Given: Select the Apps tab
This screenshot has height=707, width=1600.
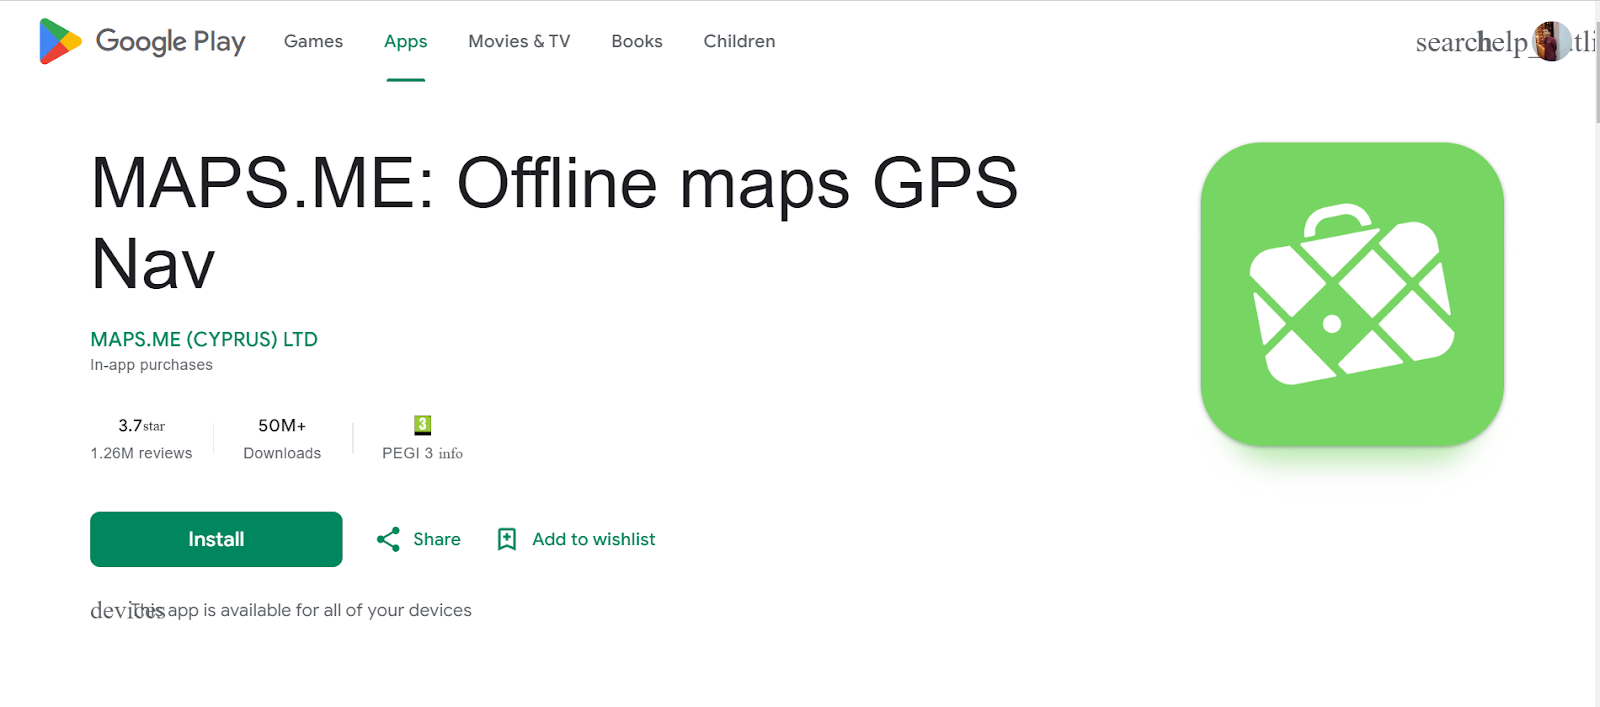Looking at the screenshot, I should pyautogui.click(x=405, y=41).
